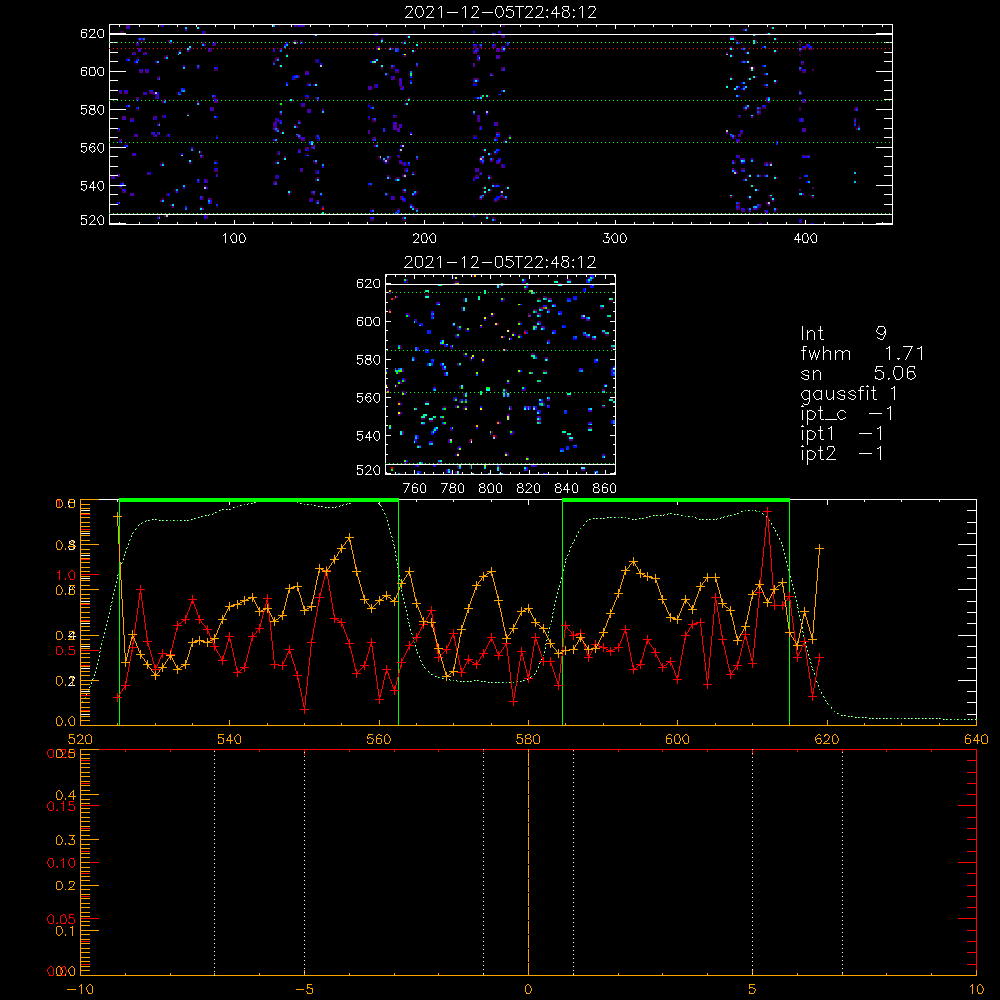Click the left thick green bar above profile plot
The height and width of the screenshot is (1000, 1000).
pyautogui.click(x=259, y=500)
